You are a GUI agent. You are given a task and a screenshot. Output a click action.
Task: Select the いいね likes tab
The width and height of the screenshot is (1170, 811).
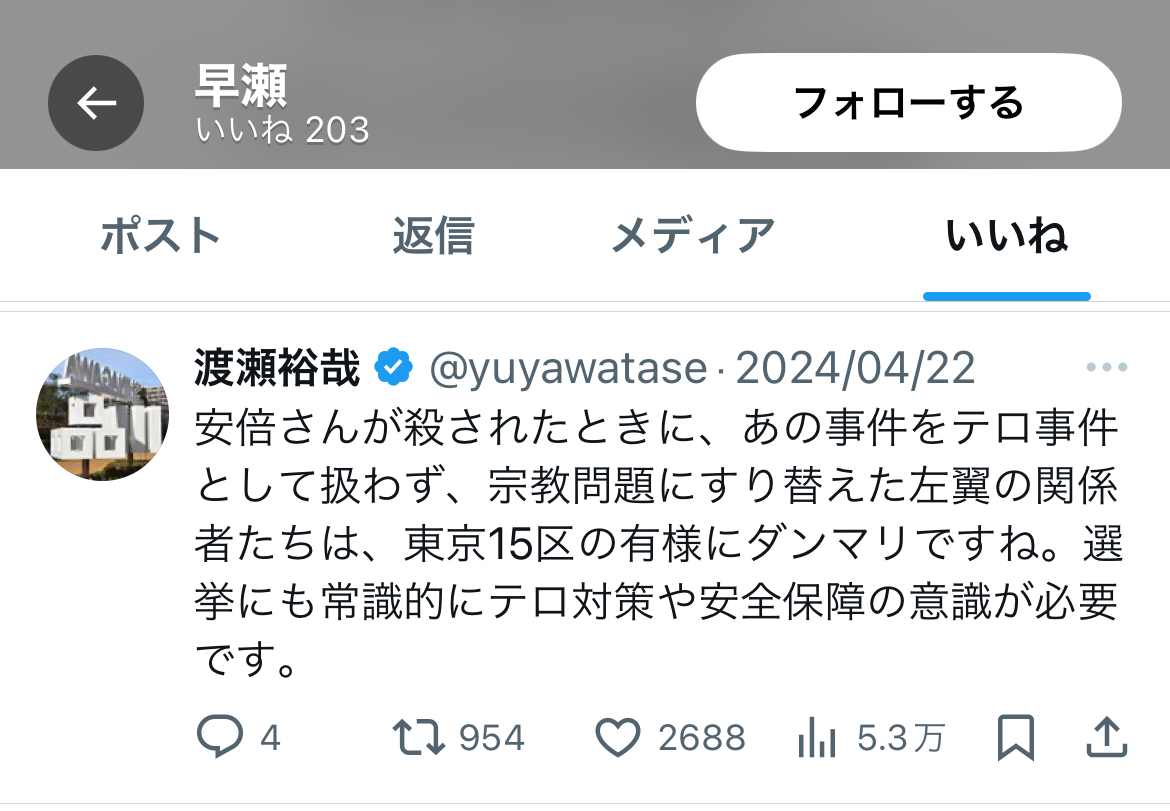pyautogui.click(x=1007, y=236)
